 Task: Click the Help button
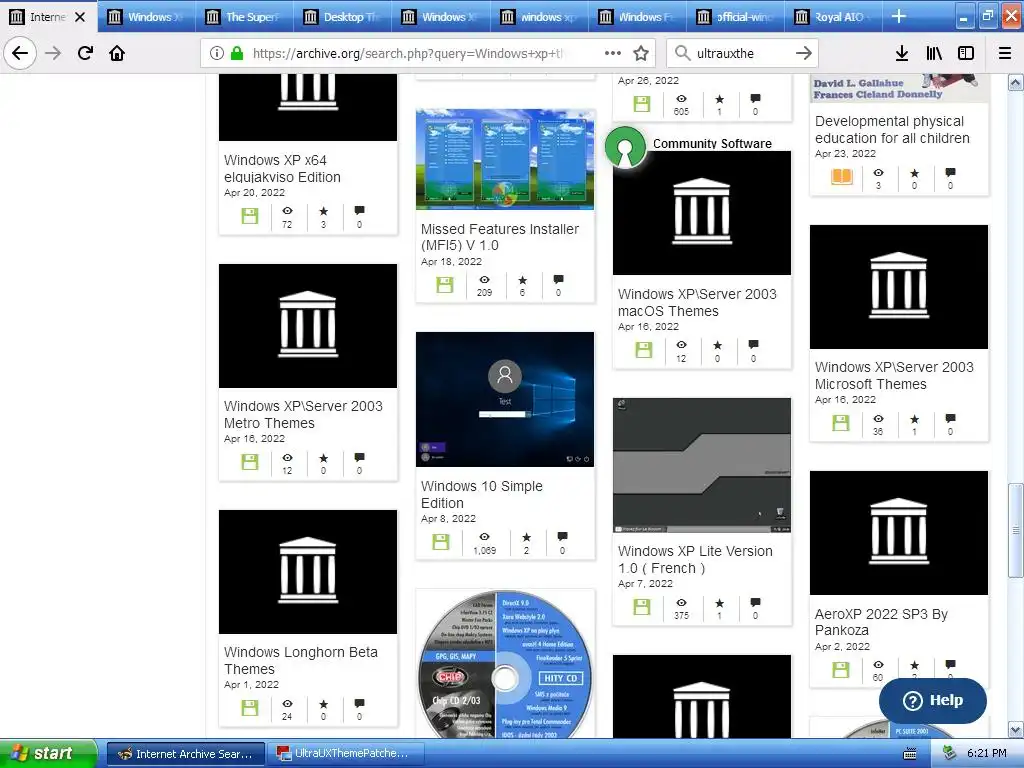[x=933, y=701]
